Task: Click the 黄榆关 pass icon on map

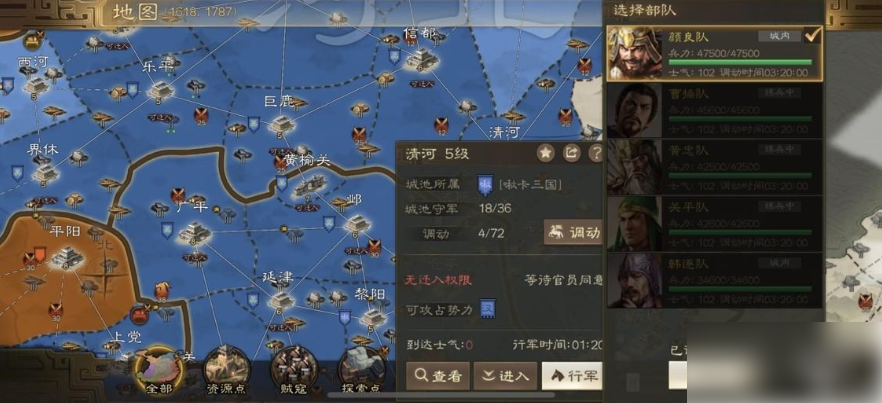Action: (309, 185)
